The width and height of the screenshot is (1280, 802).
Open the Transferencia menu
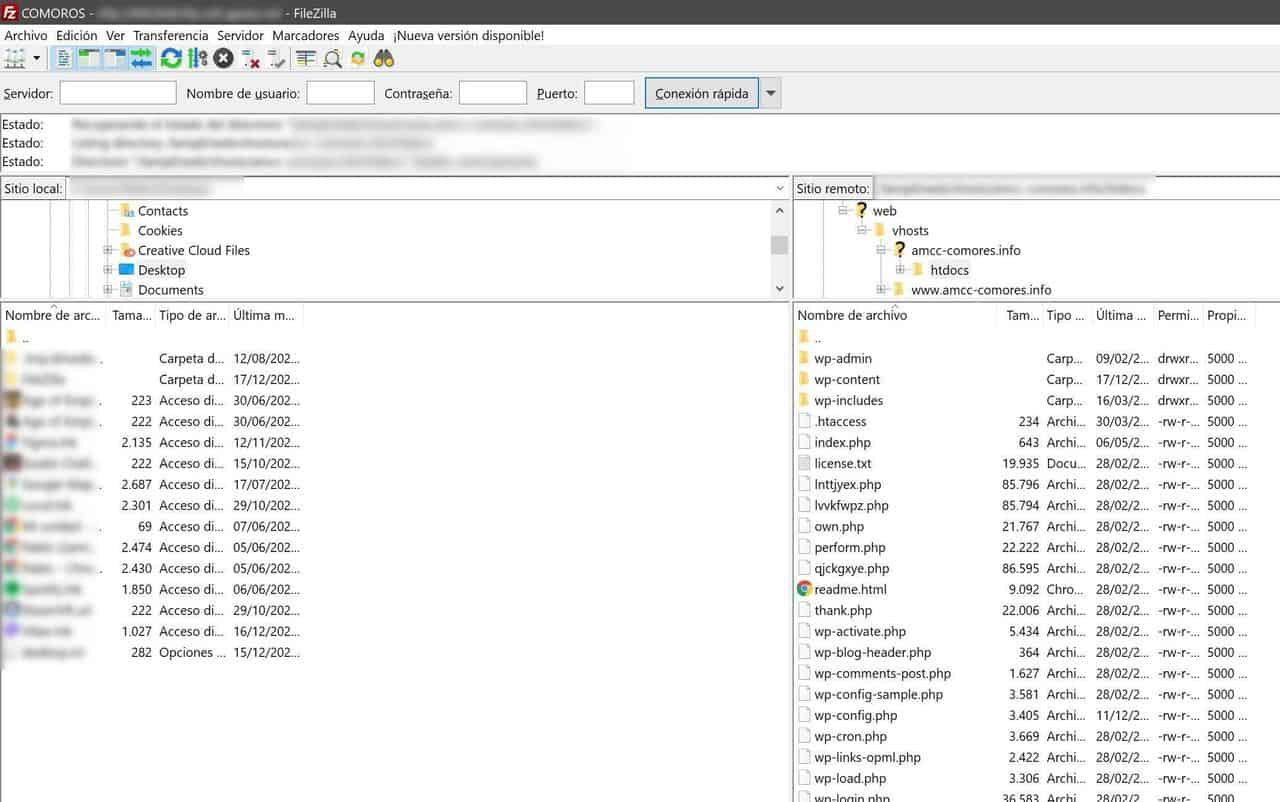tap(170, 35)
